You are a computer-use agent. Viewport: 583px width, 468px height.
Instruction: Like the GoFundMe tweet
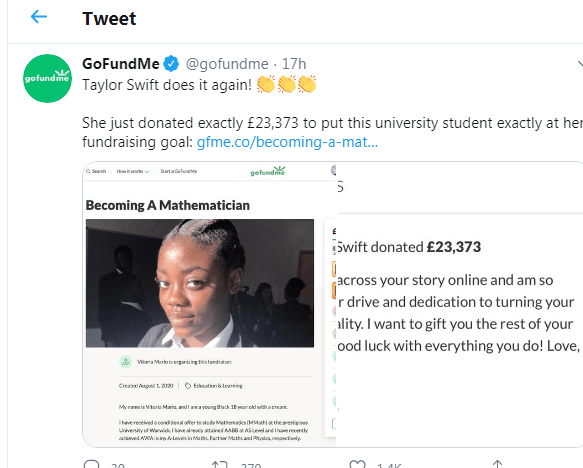click(357, 464)
